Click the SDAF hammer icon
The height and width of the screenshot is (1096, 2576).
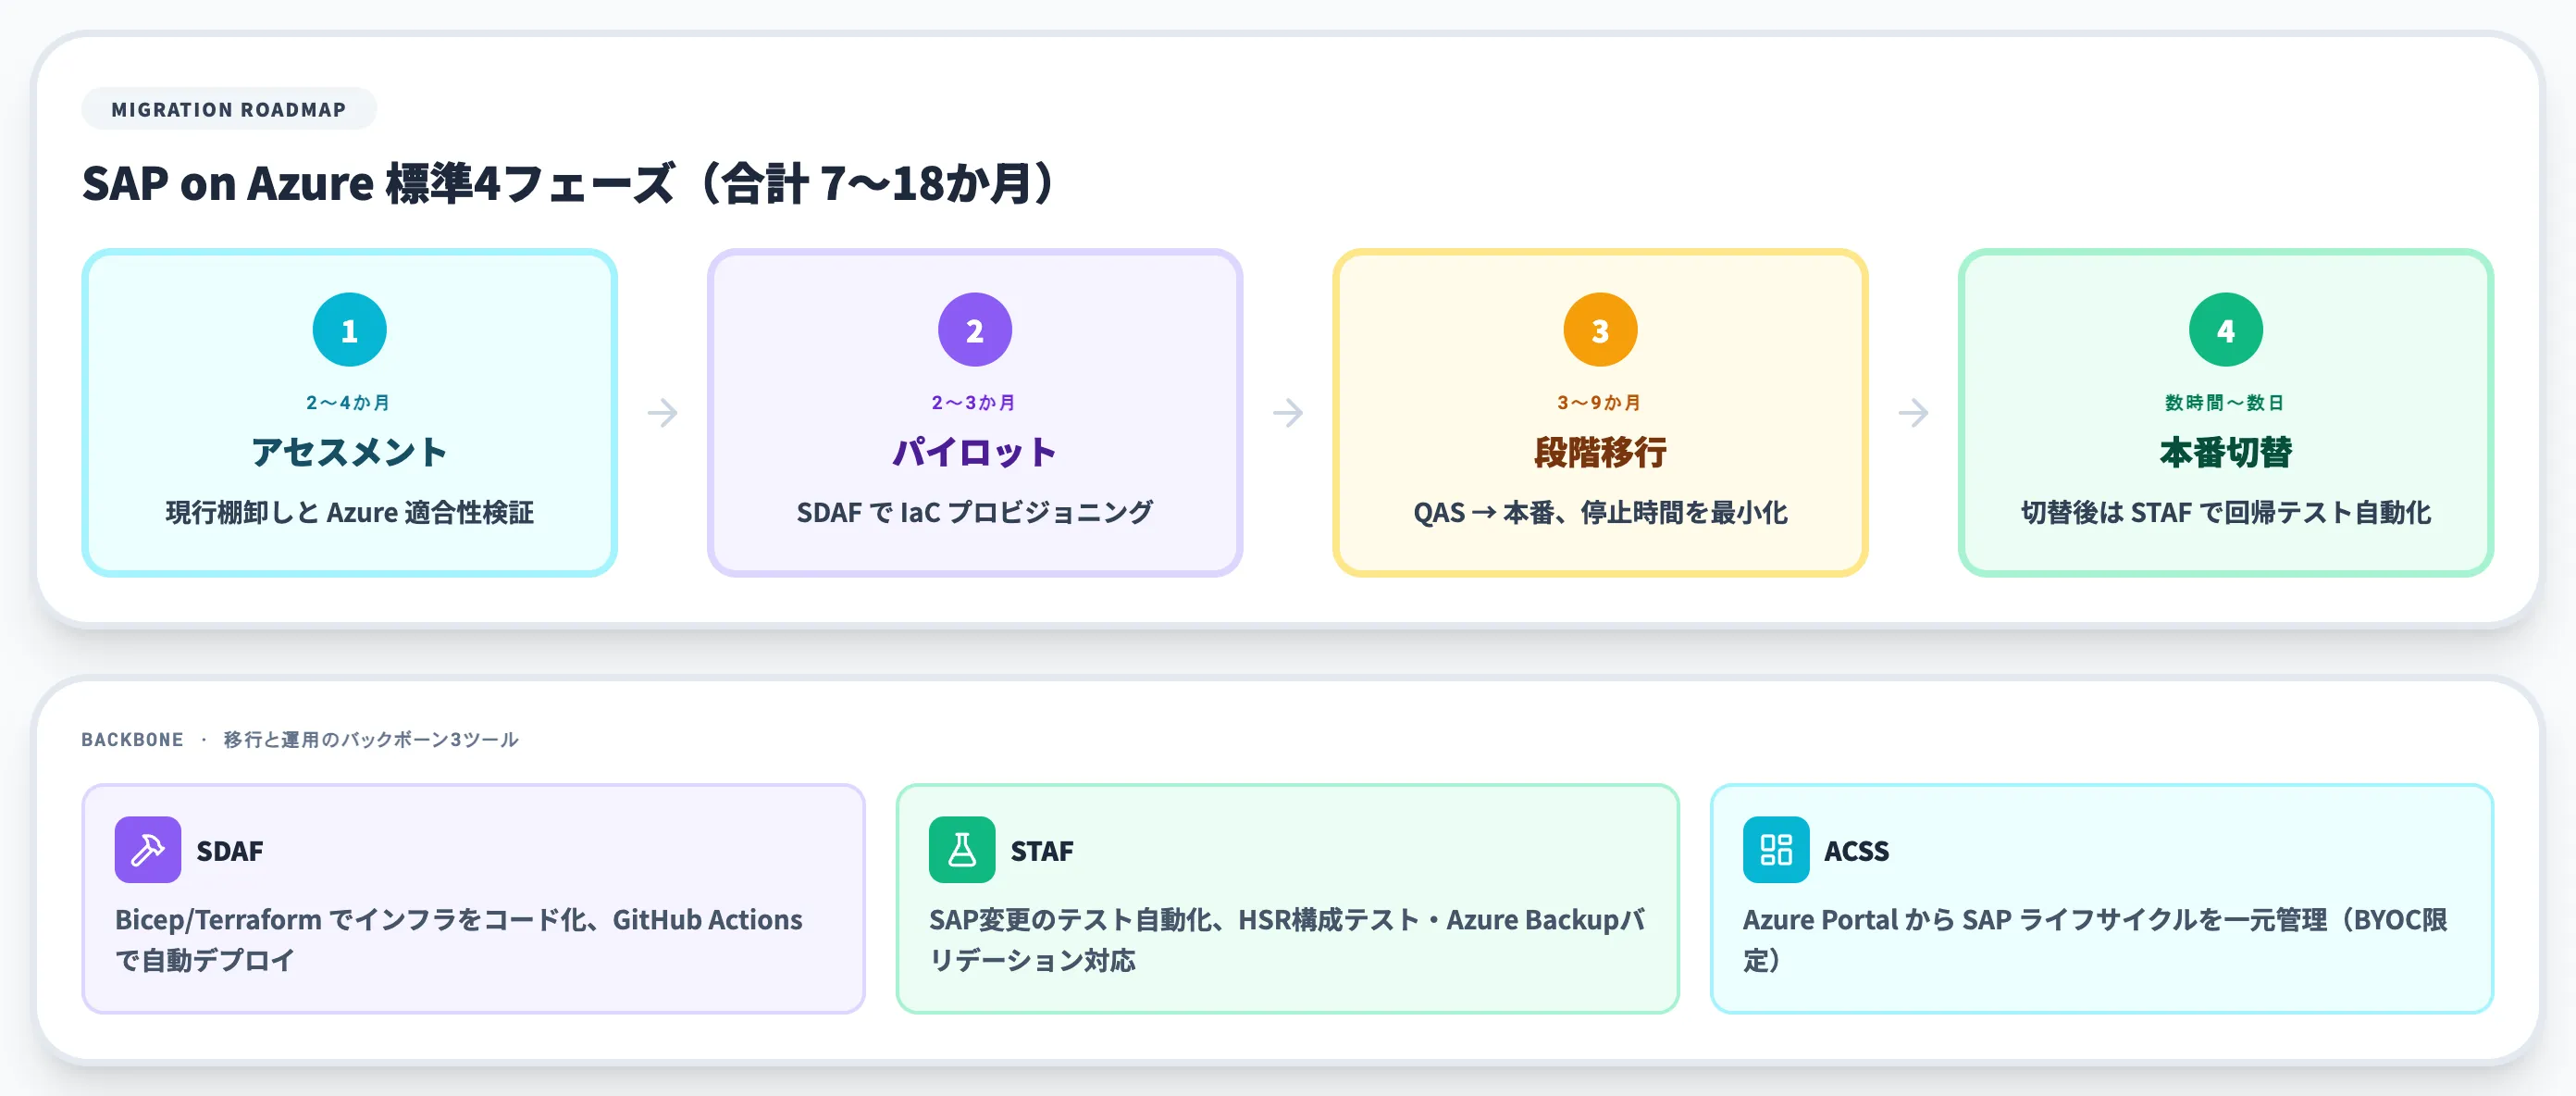[x=147, y=849]
